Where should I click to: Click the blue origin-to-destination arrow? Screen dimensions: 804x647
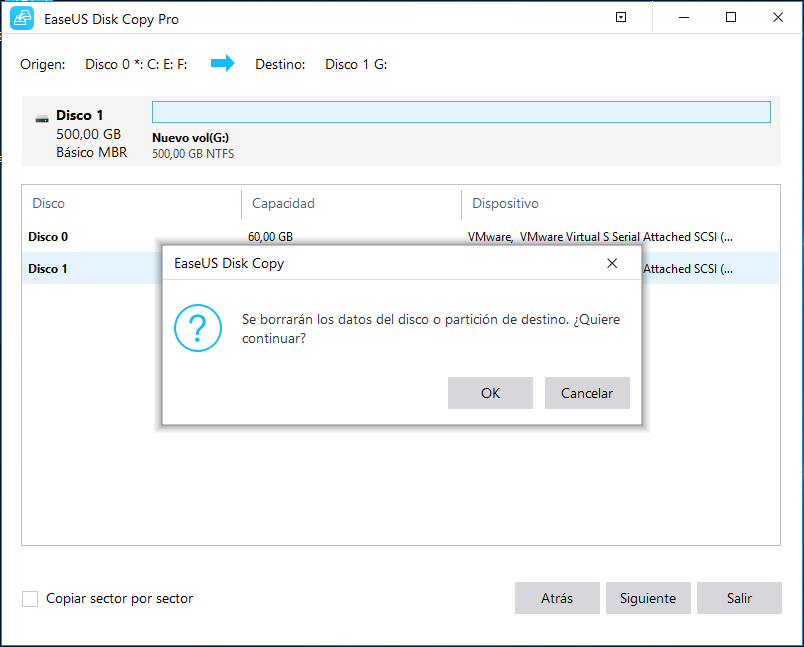tap(223, 64)
